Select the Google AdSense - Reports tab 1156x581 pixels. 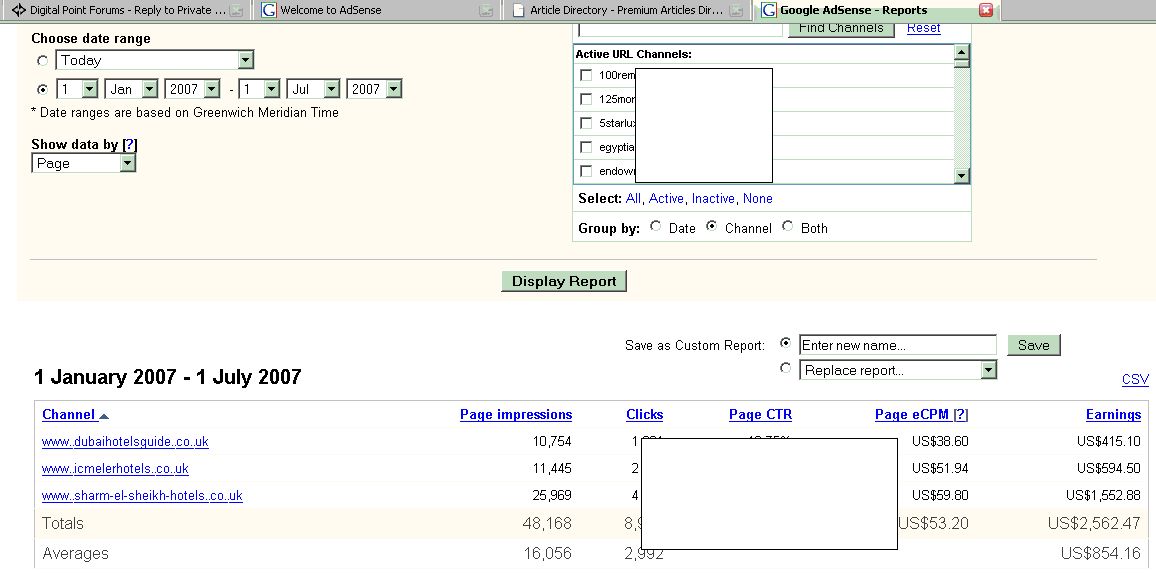pos(877,10)
